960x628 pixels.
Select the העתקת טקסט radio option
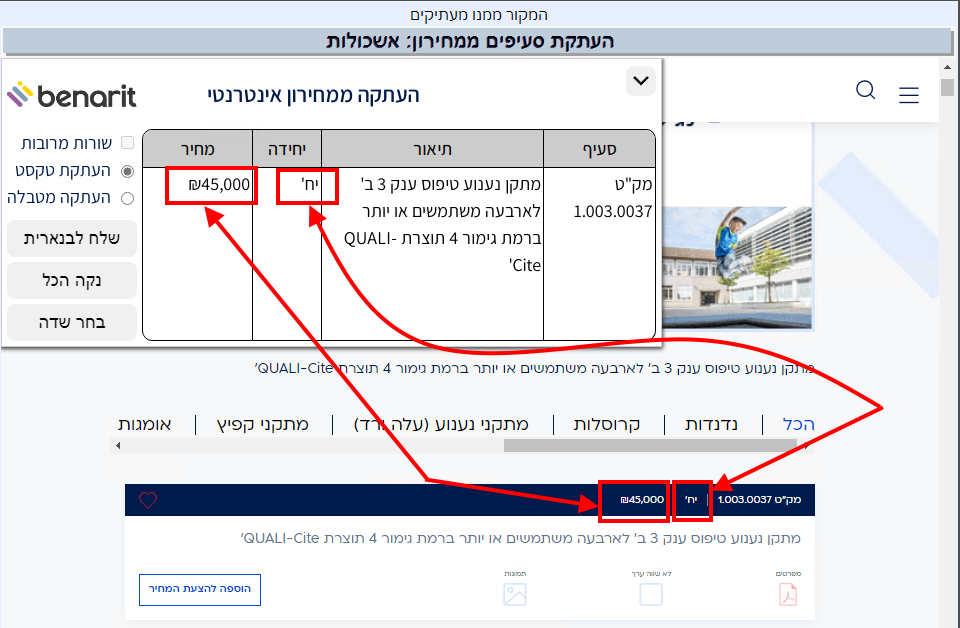click(127, 171)
